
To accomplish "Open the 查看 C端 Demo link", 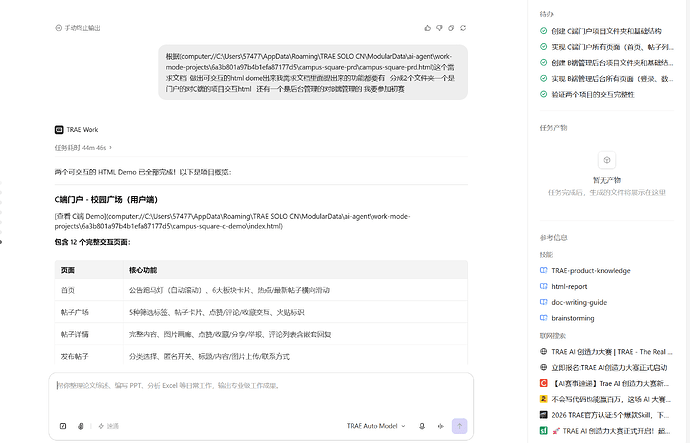I will tap(232, 221).
